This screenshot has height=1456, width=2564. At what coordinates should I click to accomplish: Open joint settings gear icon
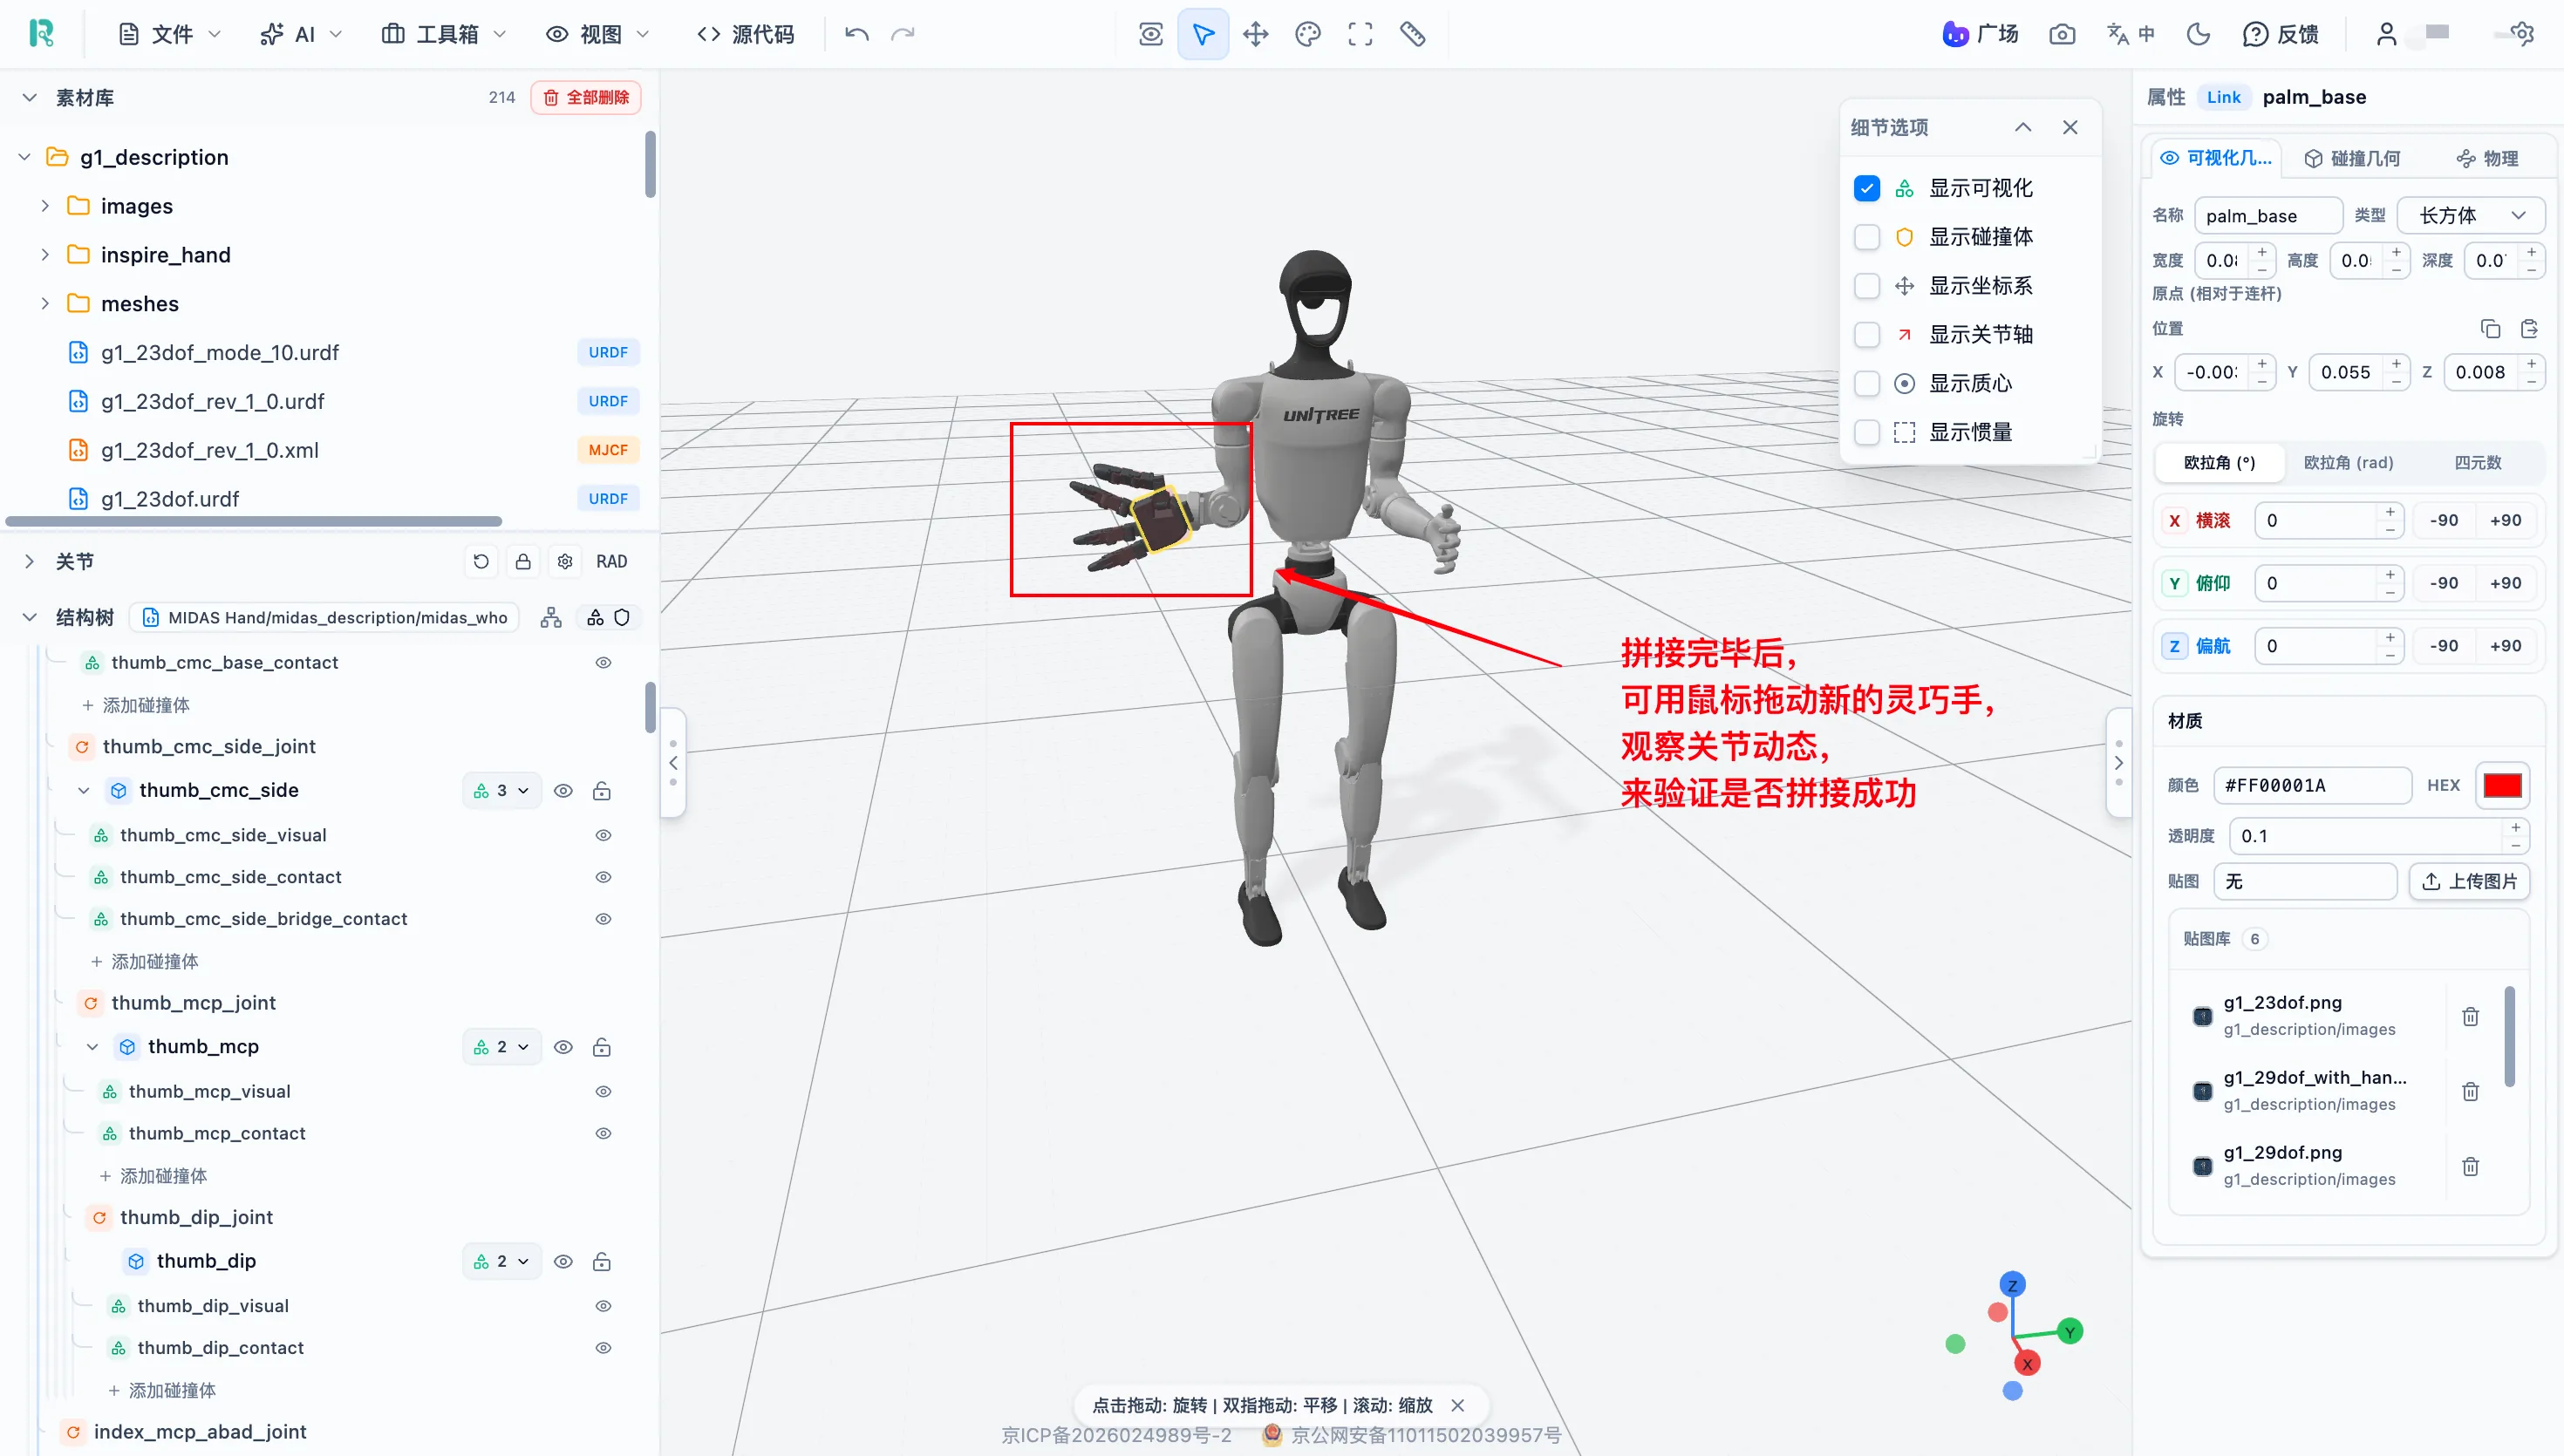pos(565,562)
